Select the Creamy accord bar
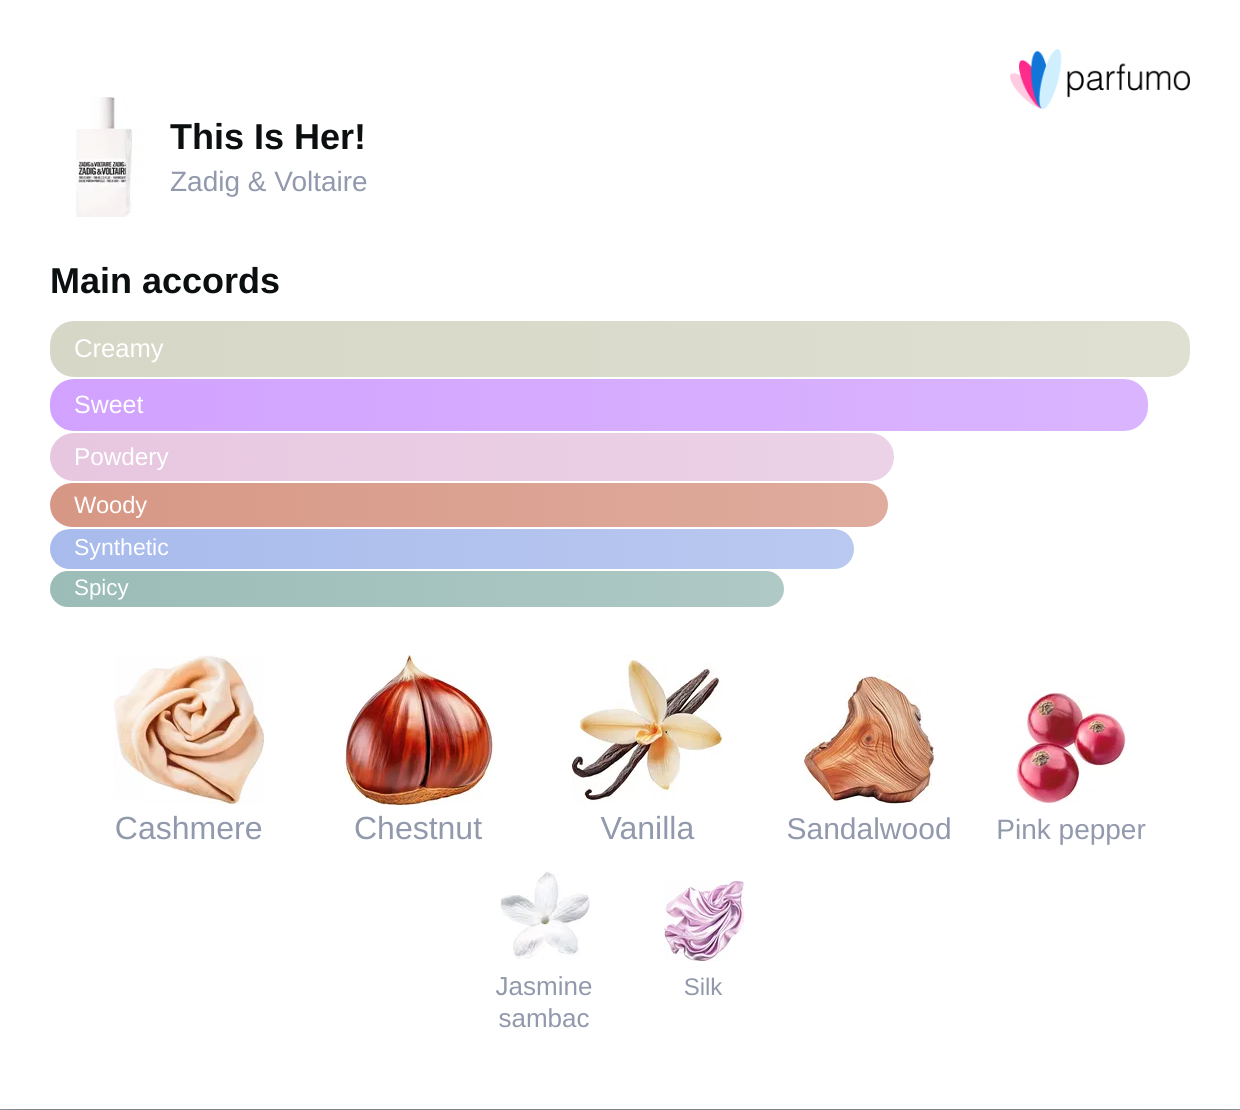 coord(620,349)
